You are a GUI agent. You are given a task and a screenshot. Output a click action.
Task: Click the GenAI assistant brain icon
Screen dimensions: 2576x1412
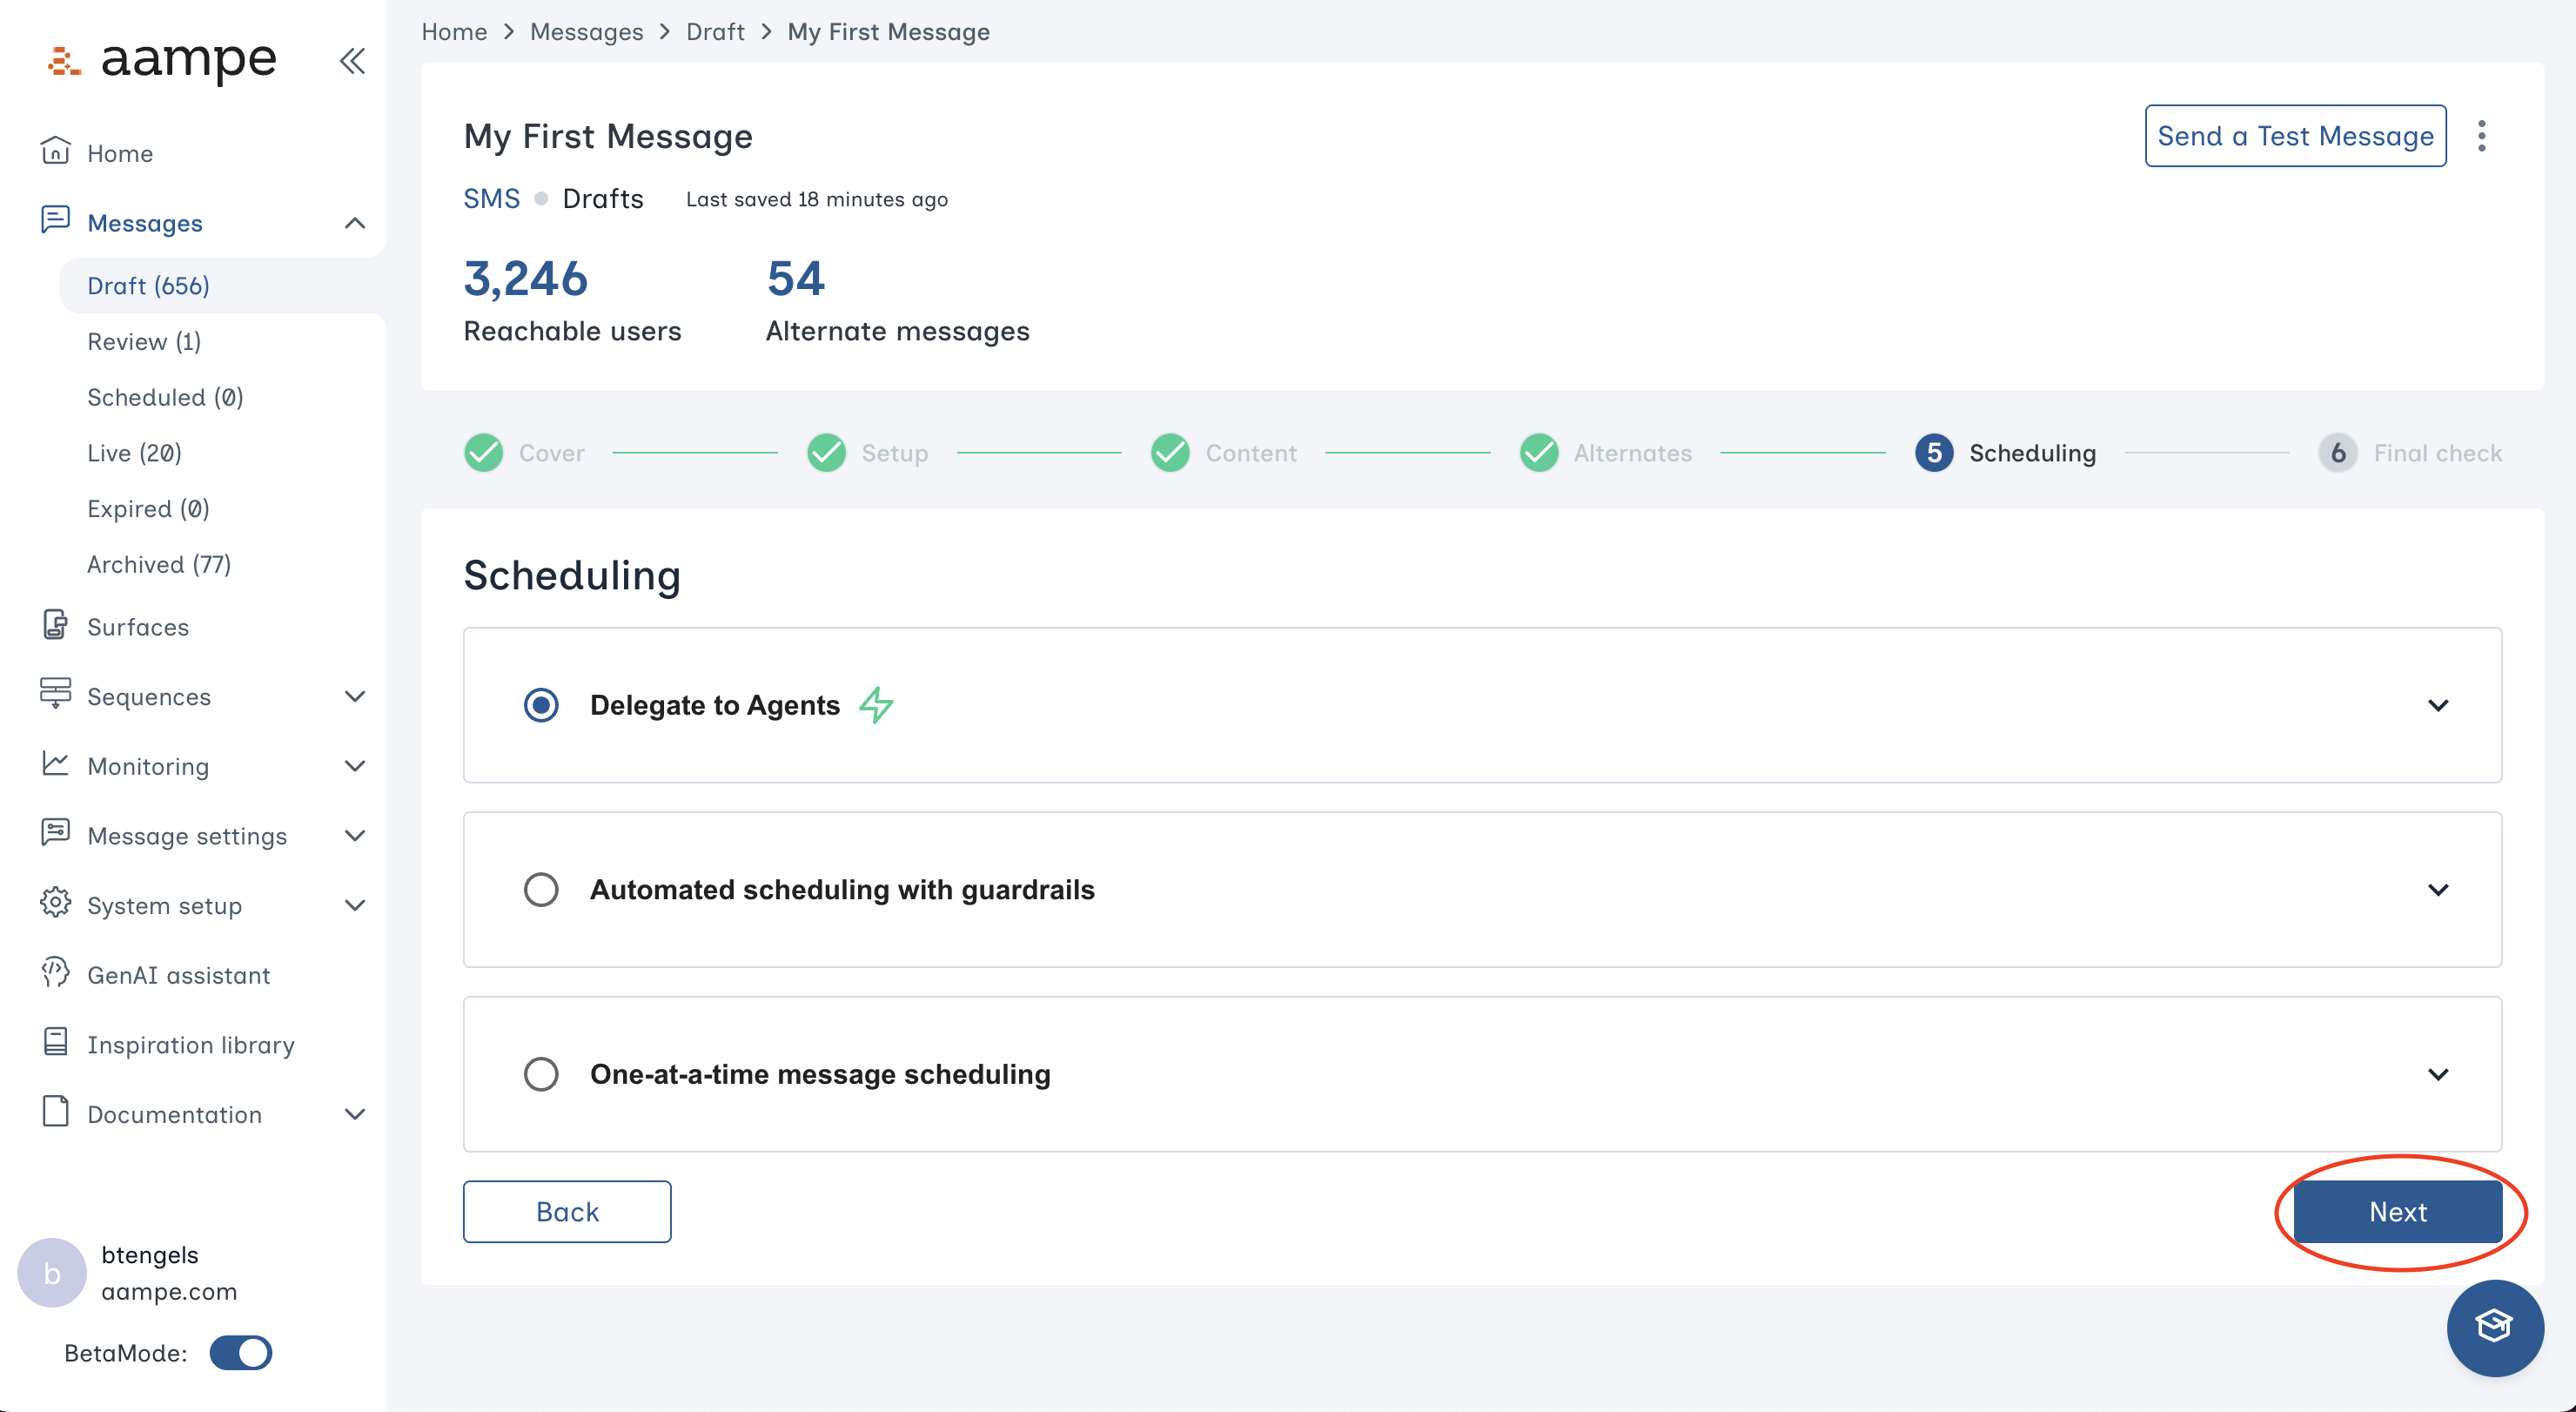coord(55,973)
